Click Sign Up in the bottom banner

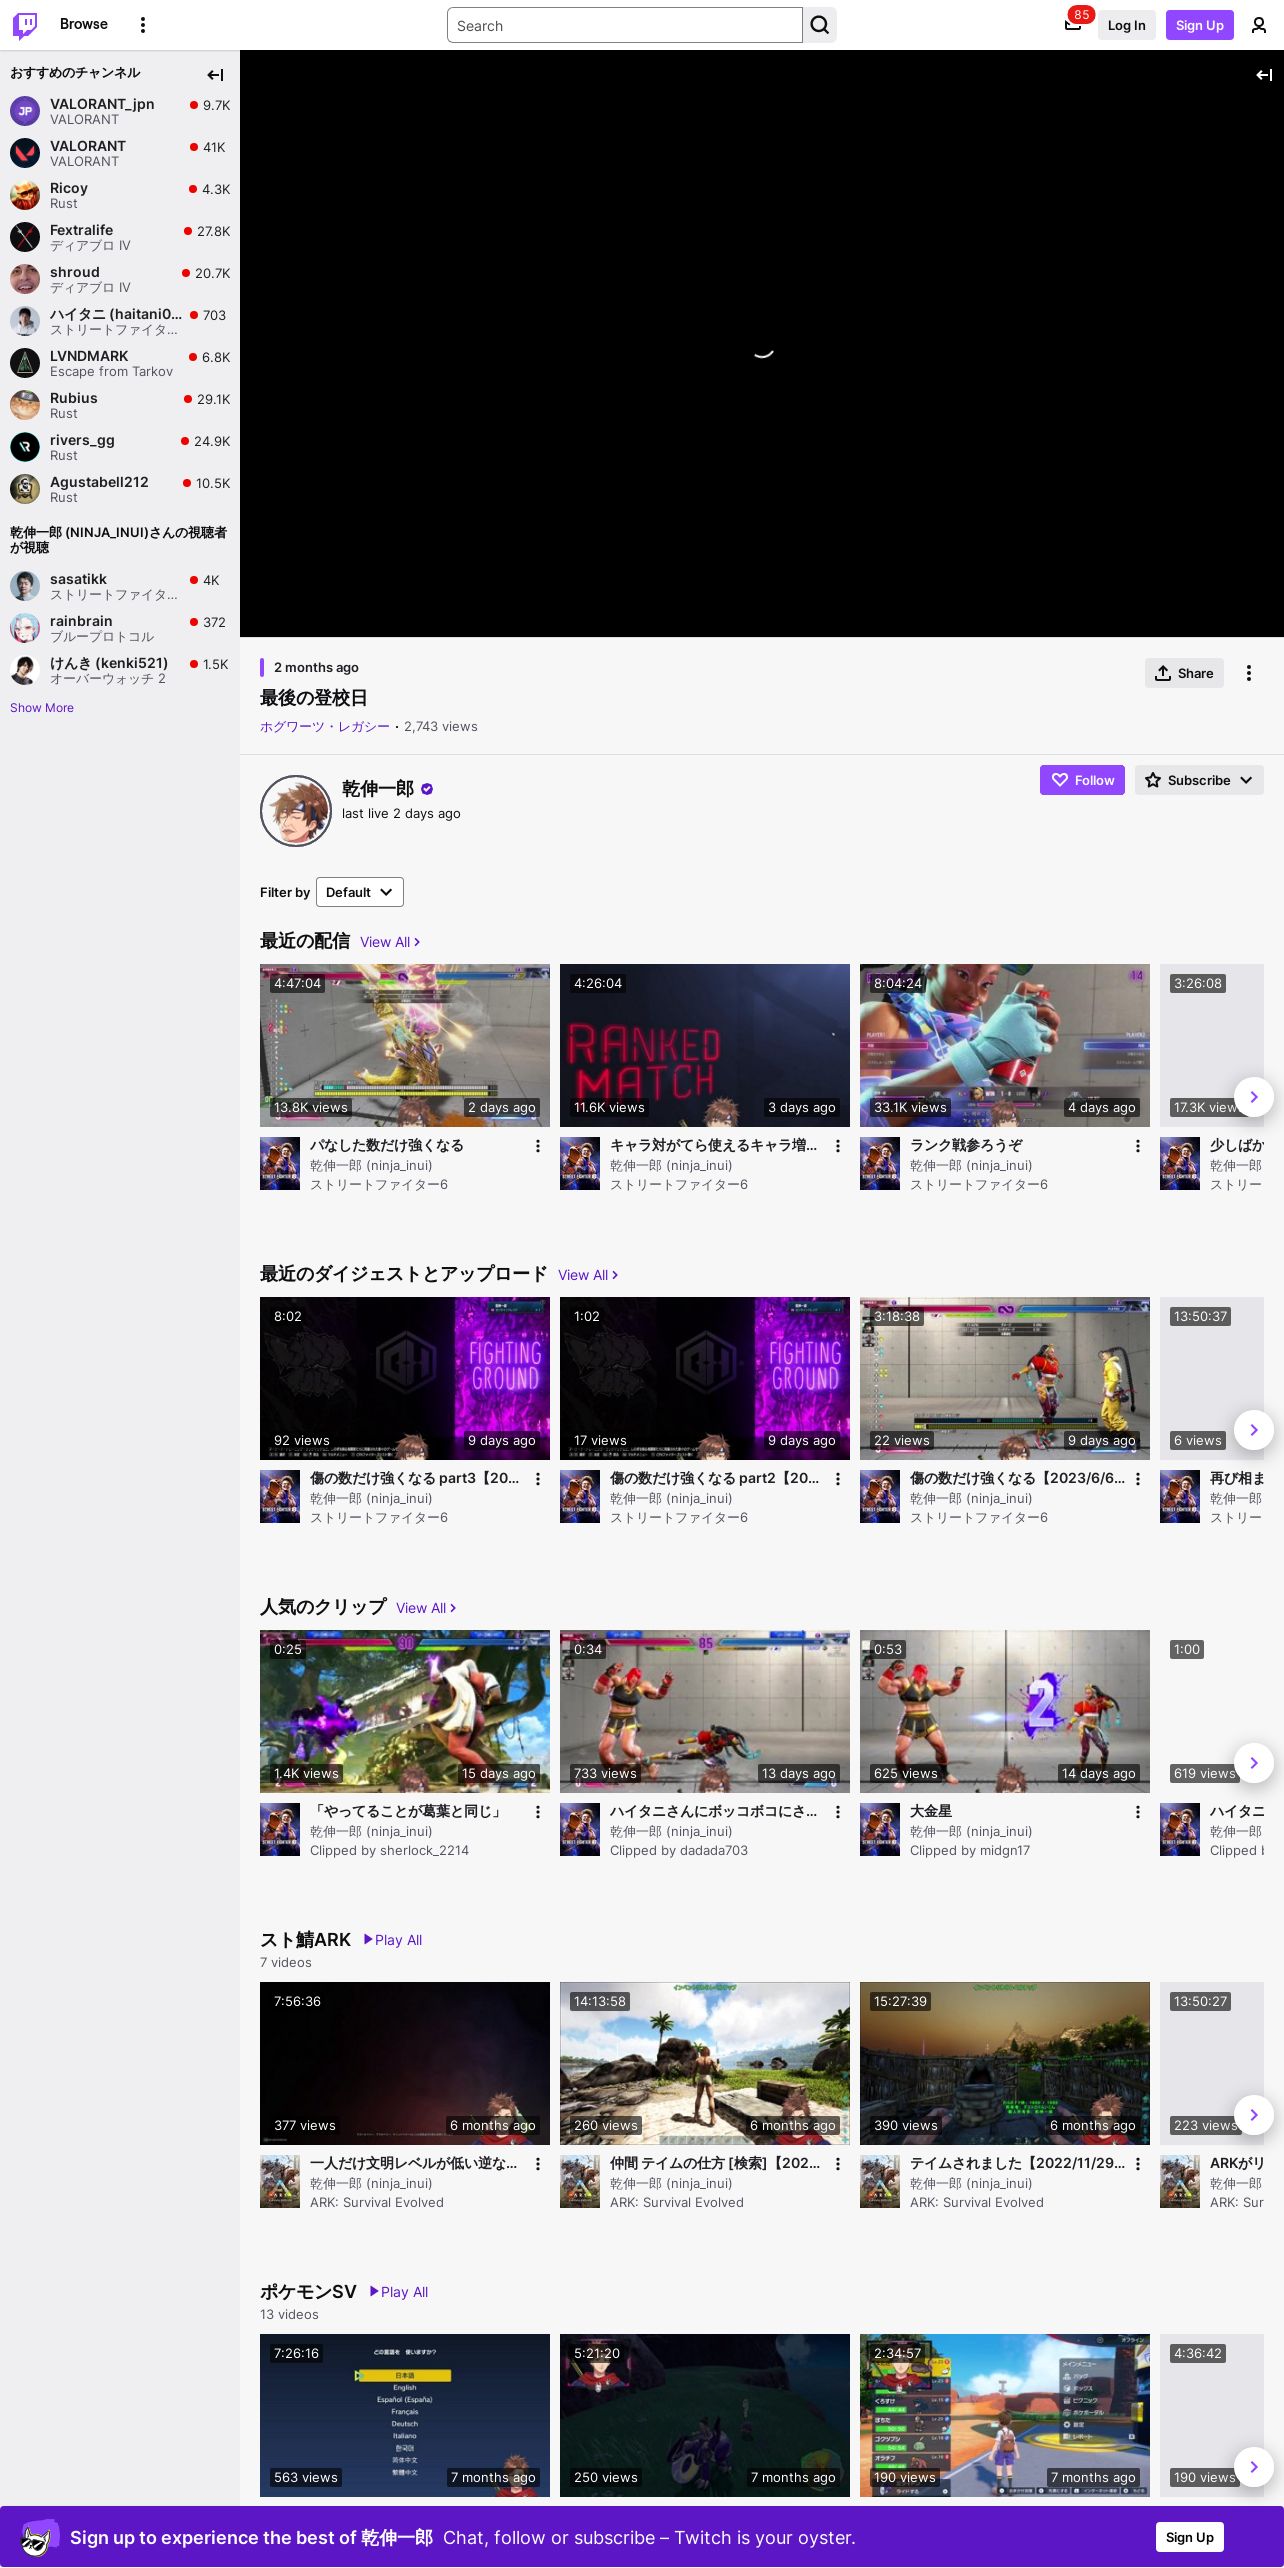[1189, 2537]
